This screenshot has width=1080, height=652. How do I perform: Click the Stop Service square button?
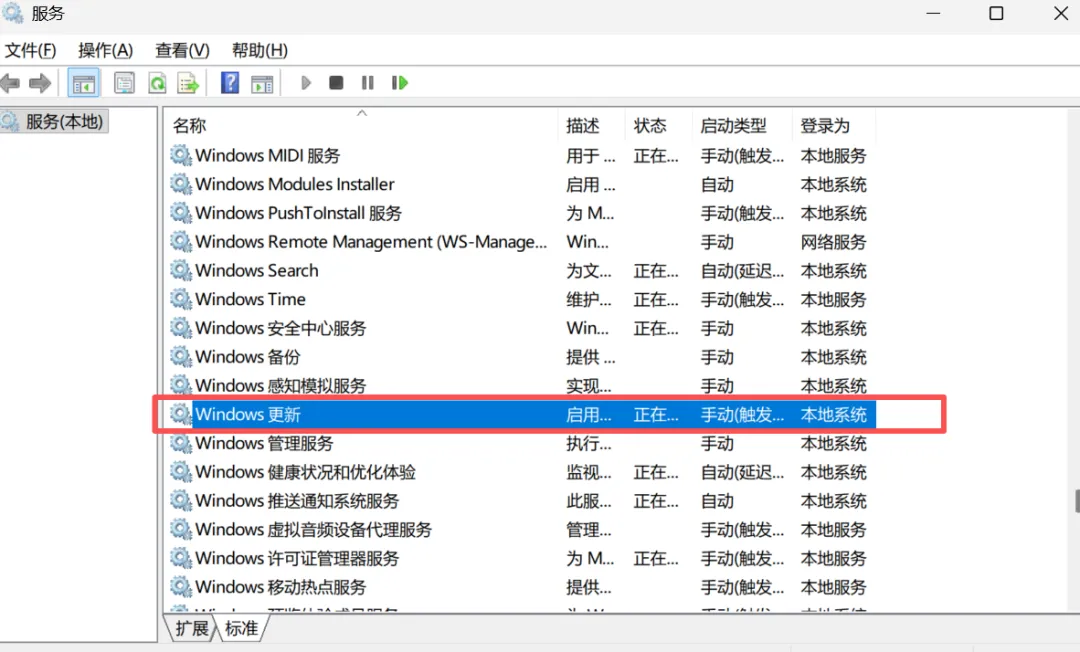tap(336, 83)
